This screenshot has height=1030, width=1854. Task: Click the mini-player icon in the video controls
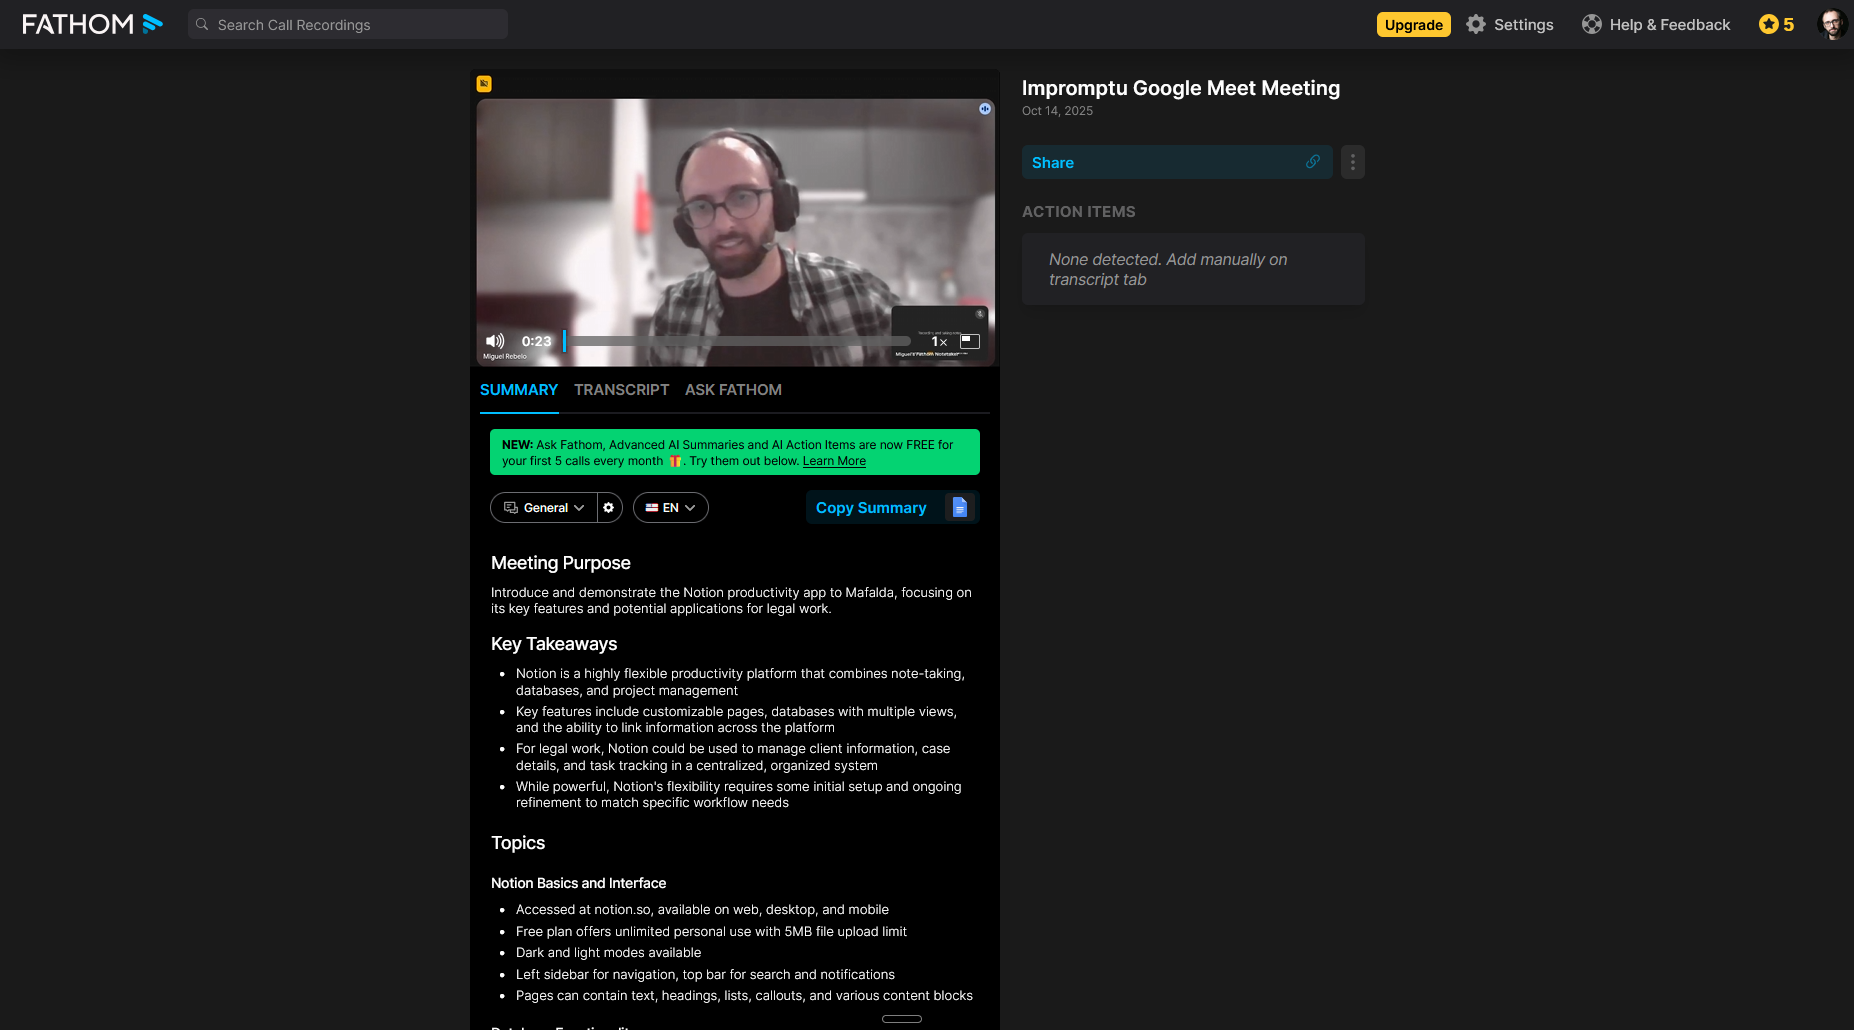pos(969,341)
